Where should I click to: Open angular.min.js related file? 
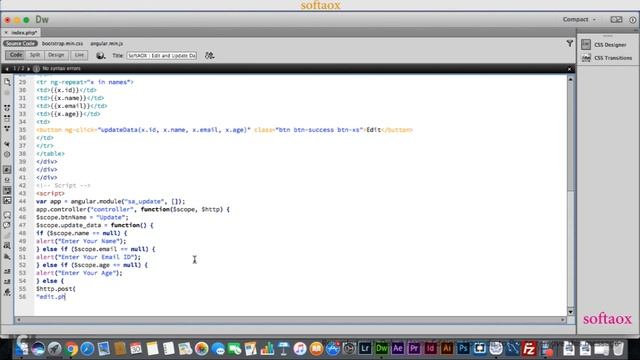[x=107, y=43]
